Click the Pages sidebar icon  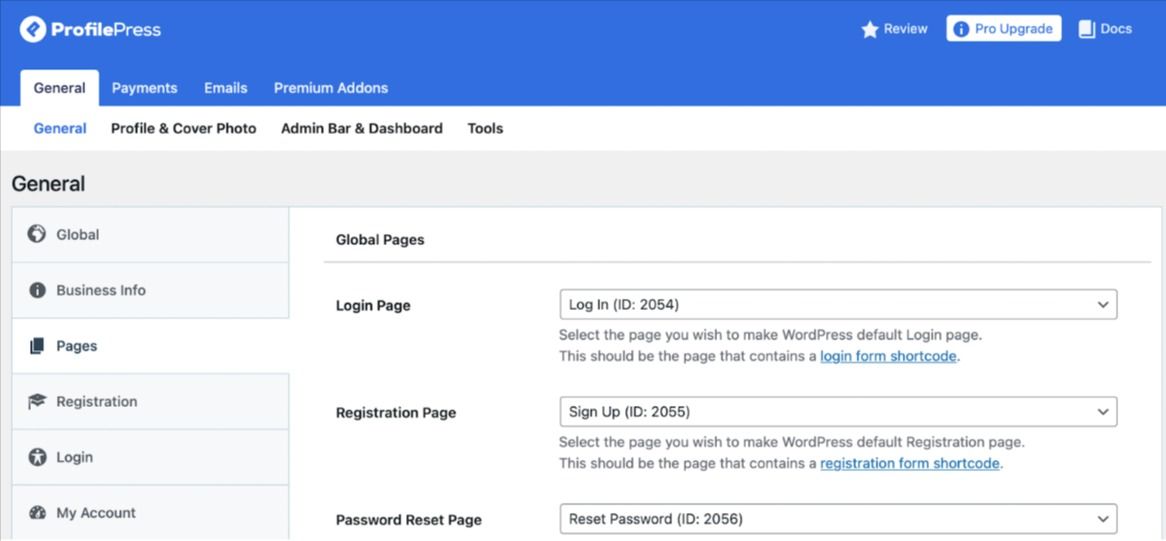pyautogui.click(x=37, y=346)
